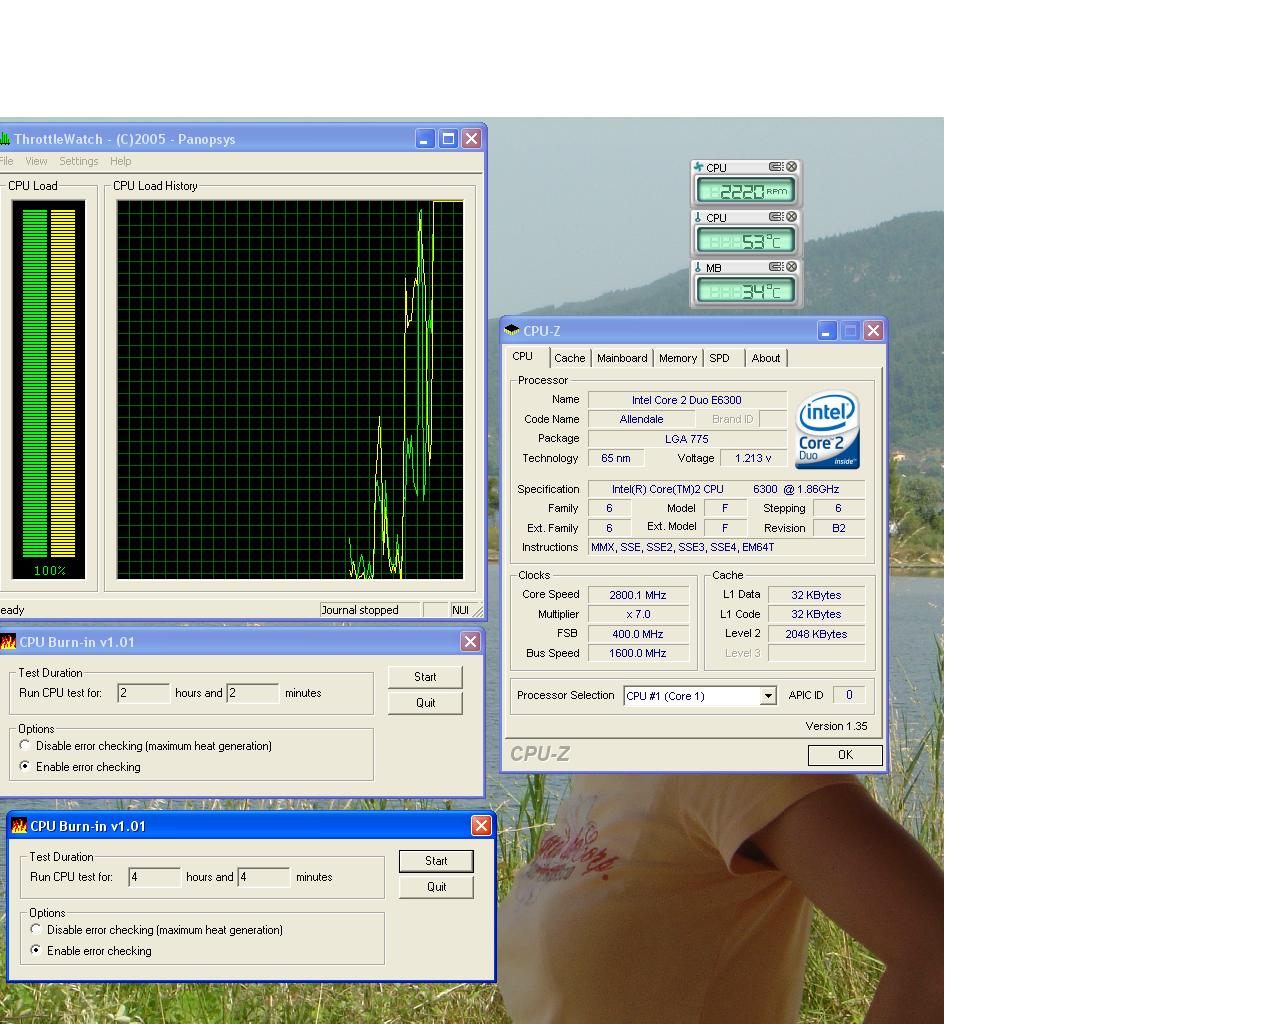Screen dimensions: 1280x1024
Task: Click OK in the CPU-Z window
Action: point(845,755)
